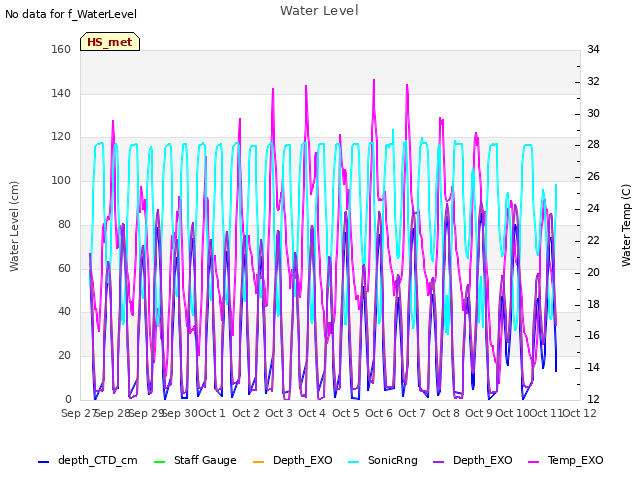Image resolution: width=640 pixels, height=480 pixels.
Task: Toggle Staff Gauge legend entry
Action: (x=195, y=460)
